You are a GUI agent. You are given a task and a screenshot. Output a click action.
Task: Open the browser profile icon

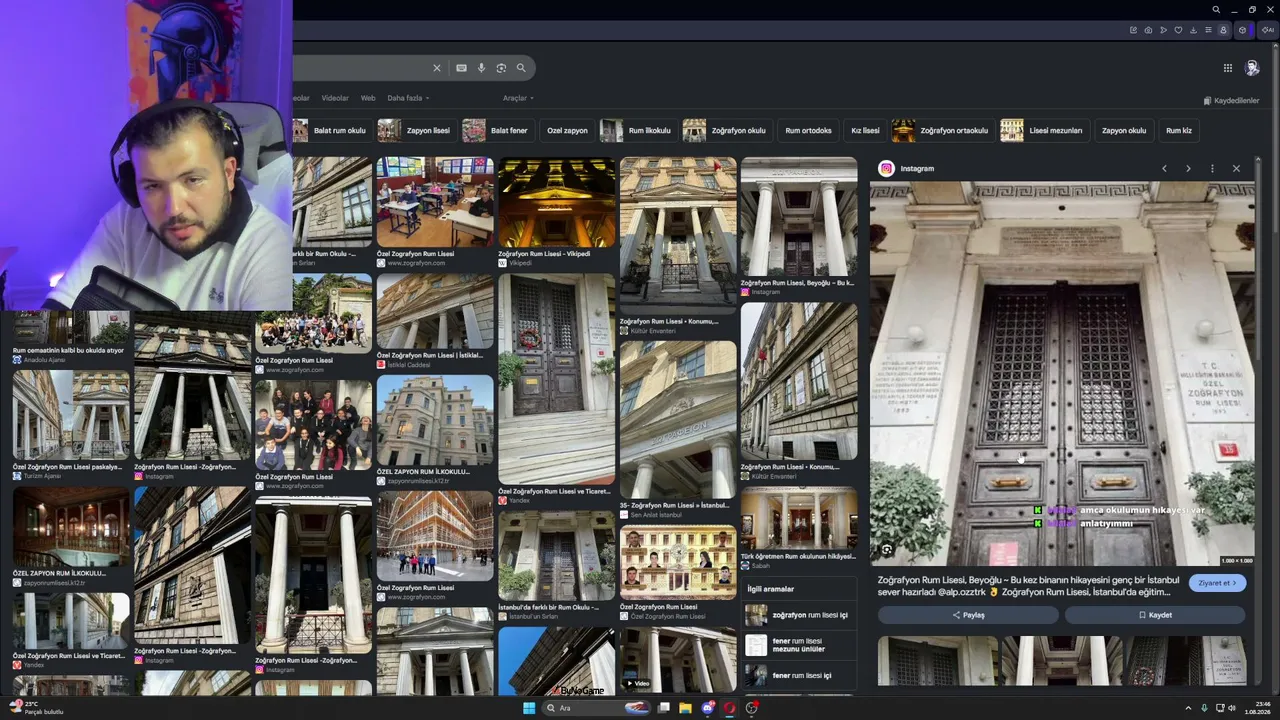click(x=1223, y=30)
